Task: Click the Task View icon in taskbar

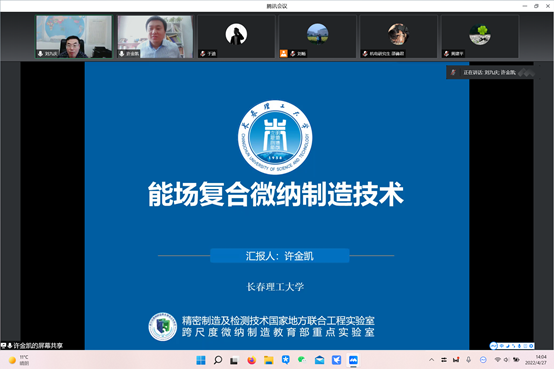Action: 234,361
